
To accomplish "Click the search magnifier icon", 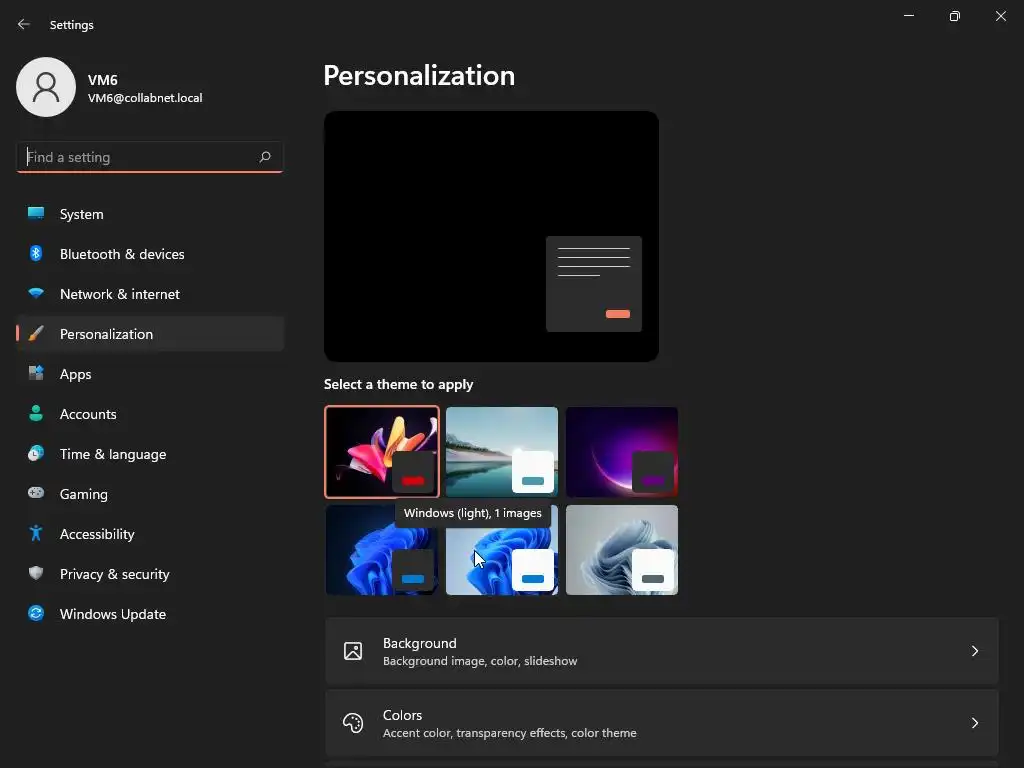I will (x=264, y=157).
